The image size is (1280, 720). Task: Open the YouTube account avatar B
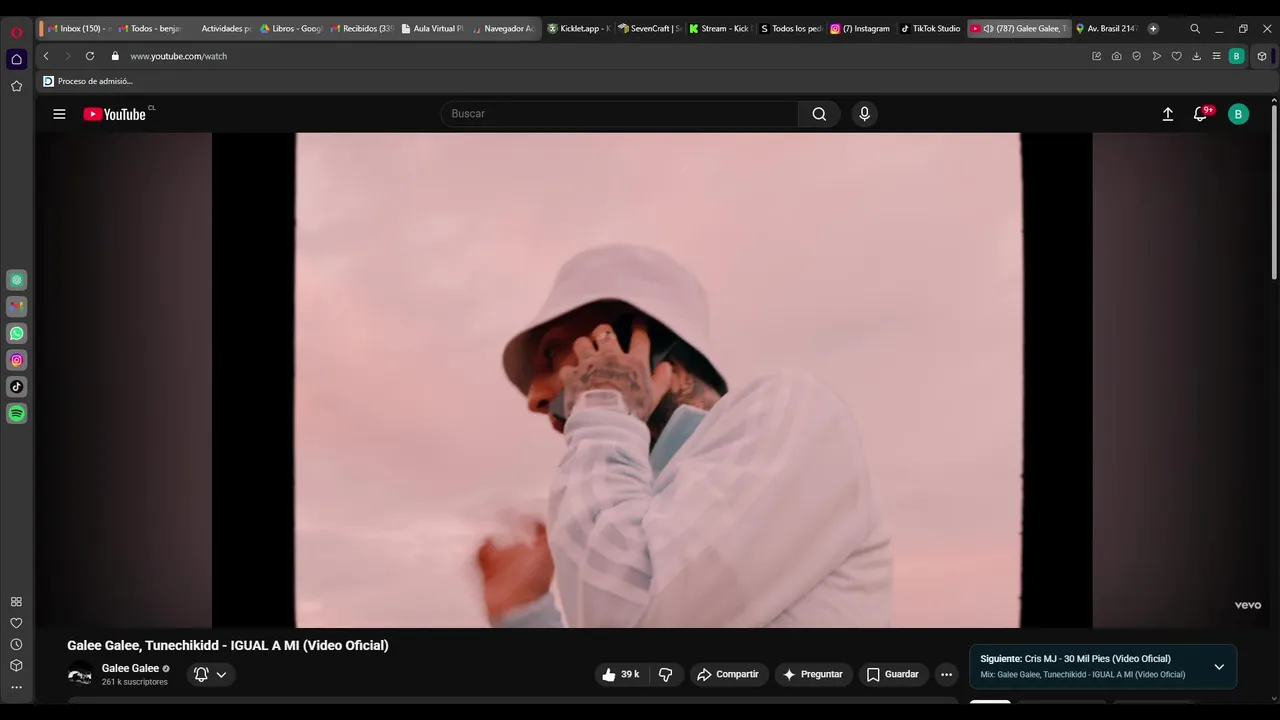(x=1238, y=114)
